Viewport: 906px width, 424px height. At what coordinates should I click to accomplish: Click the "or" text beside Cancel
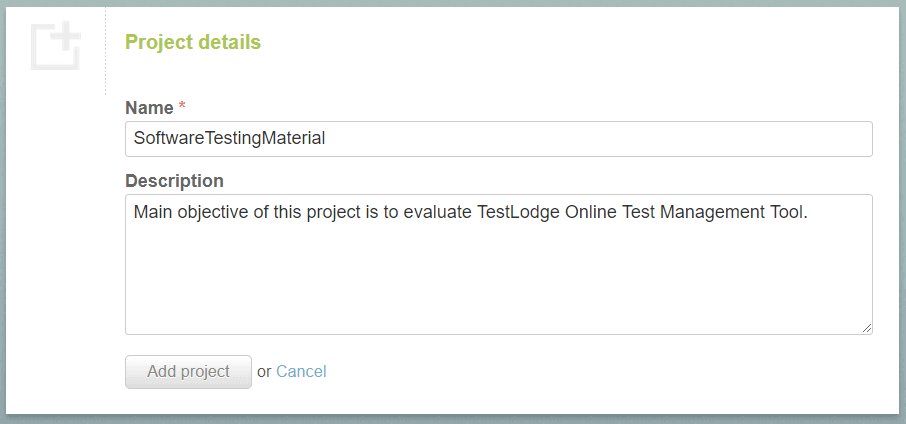[x=264, y=372]
